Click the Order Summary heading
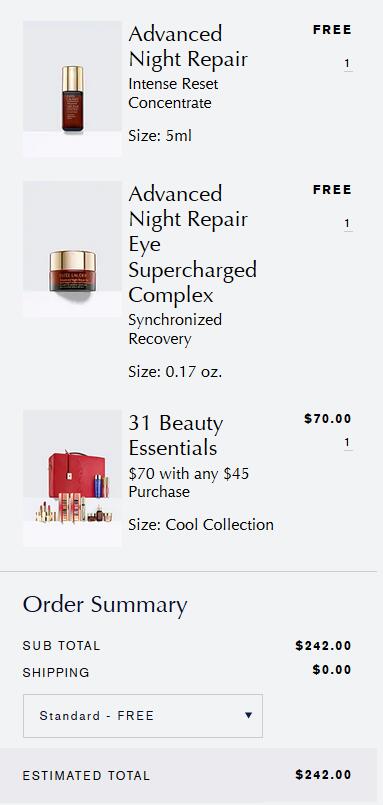The image size is (383, 805). (x=105, y=605)
